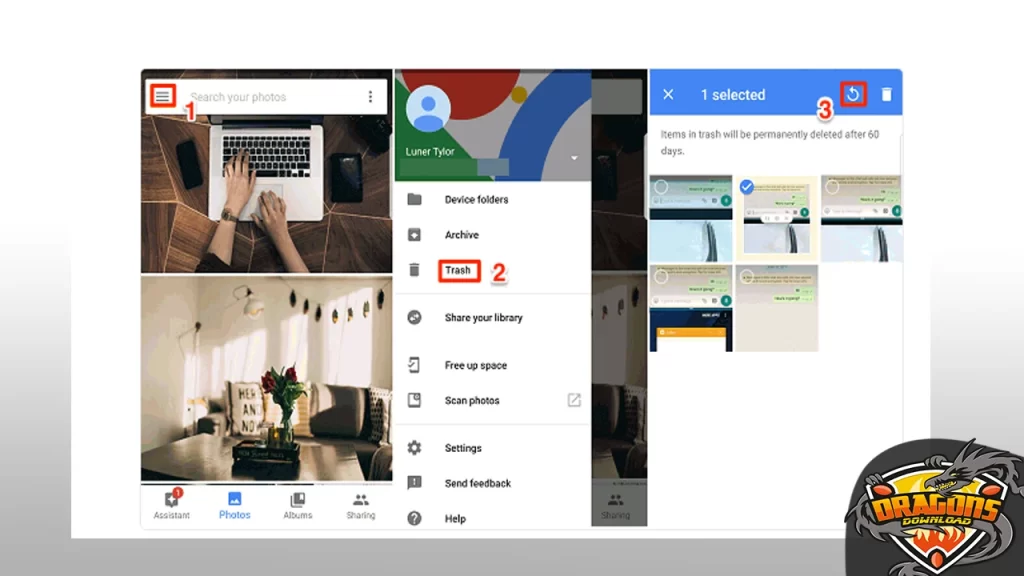Open the Trash folder

[x=458, y=270]
